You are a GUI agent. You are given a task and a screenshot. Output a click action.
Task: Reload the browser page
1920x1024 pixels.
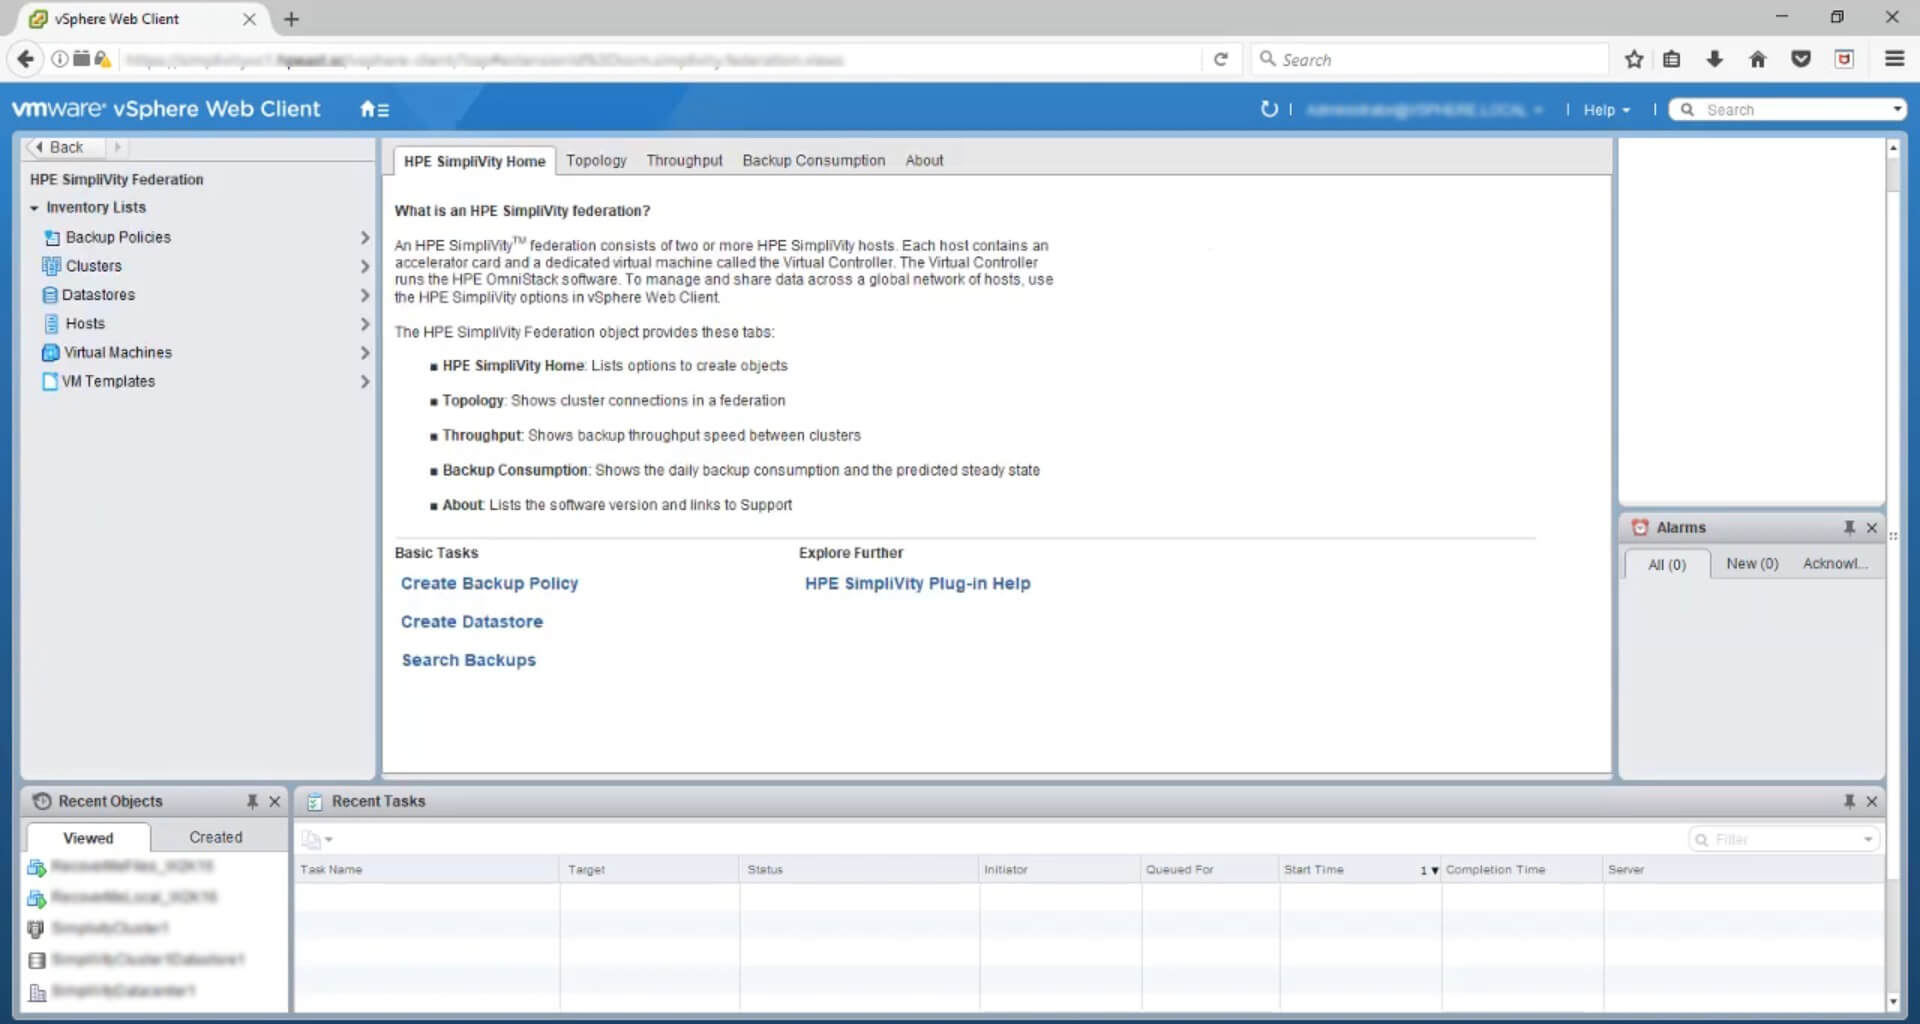(x=1221, y=59)
